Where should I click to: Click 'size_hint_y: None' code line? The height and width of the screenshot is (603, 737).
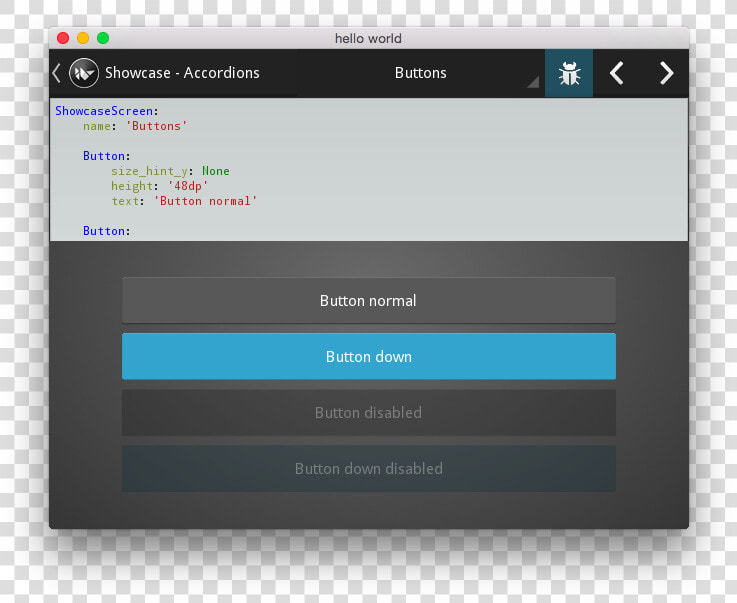point(170,171)
